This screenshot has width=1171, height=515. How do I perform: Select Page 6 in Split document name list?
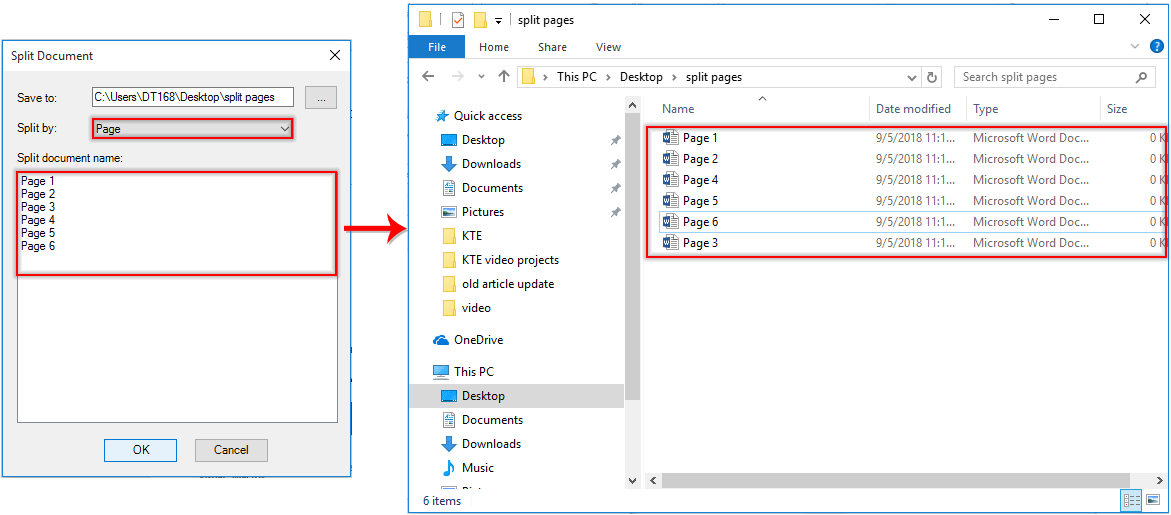[x=38, y=246]
